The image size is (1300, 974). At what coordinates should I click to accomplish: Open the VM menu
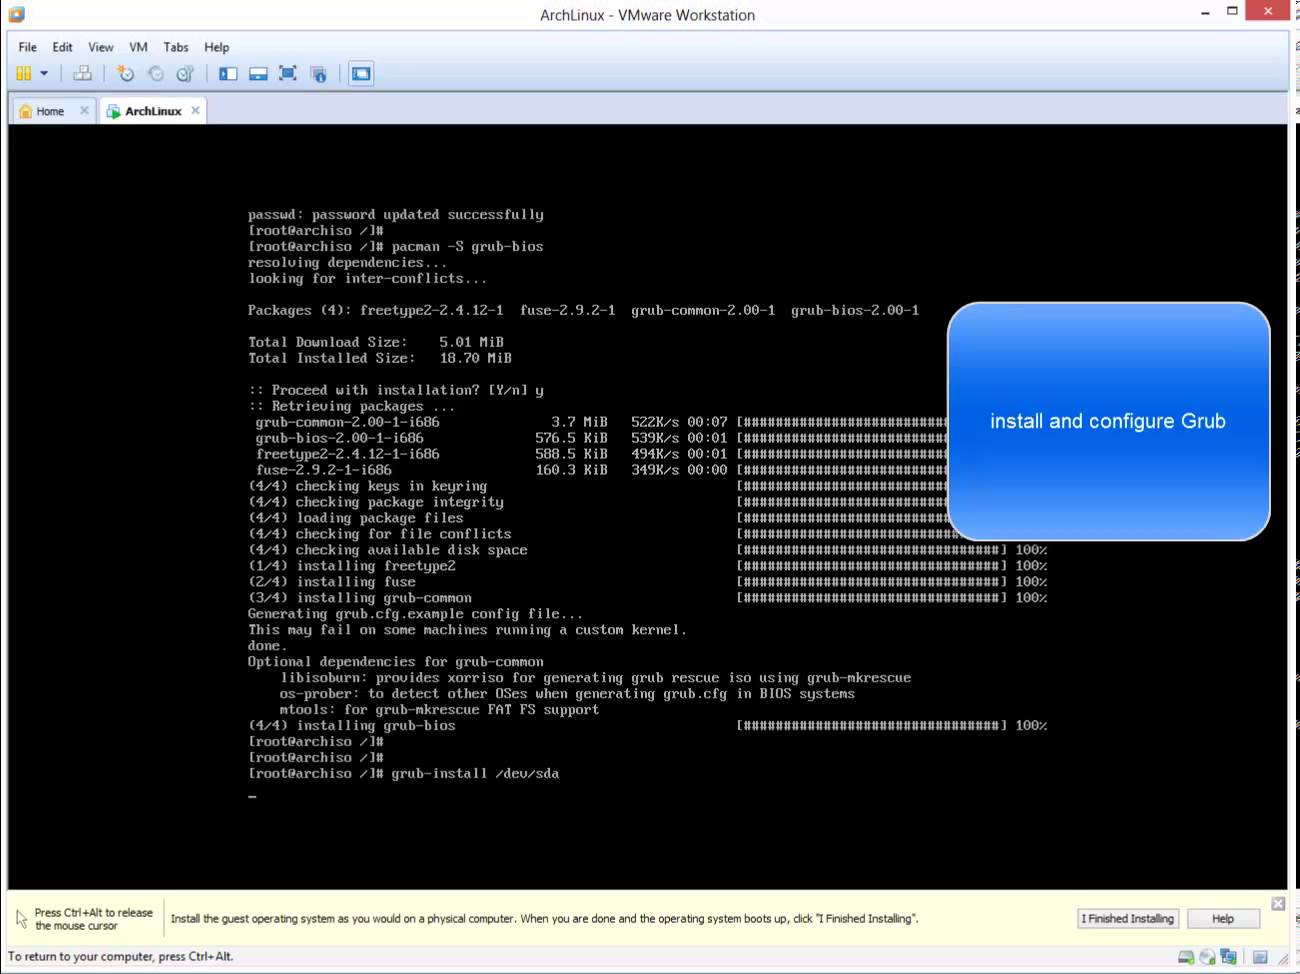(138, 47)
